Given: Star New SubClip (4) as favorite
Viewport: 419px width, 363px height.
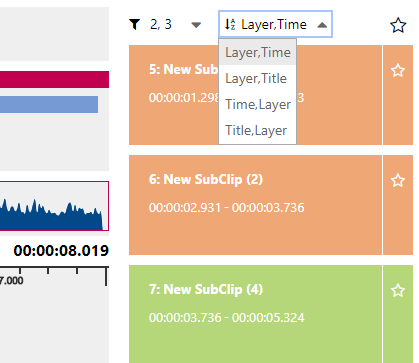Looking at the screenshot, I should [398, 291].
